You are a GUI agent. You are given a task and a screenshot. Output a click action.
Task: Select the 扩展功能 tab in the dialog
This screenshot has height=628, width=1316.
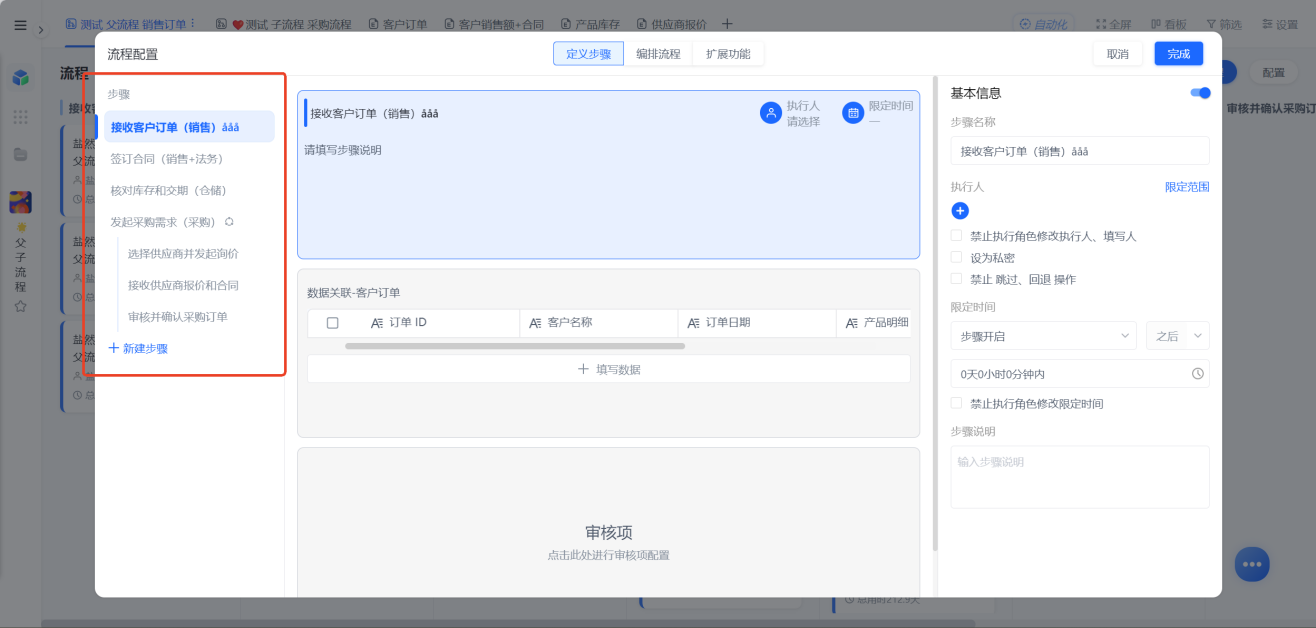(728, 54)
